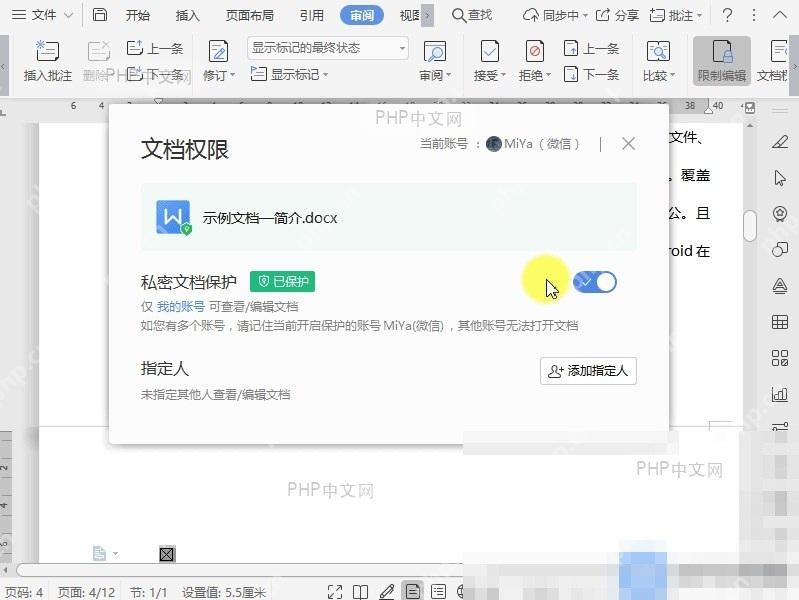This screenshot has height=600, width=799.
Task: Click the ruler toggle icon beside ruler
Action: (750, 108)
